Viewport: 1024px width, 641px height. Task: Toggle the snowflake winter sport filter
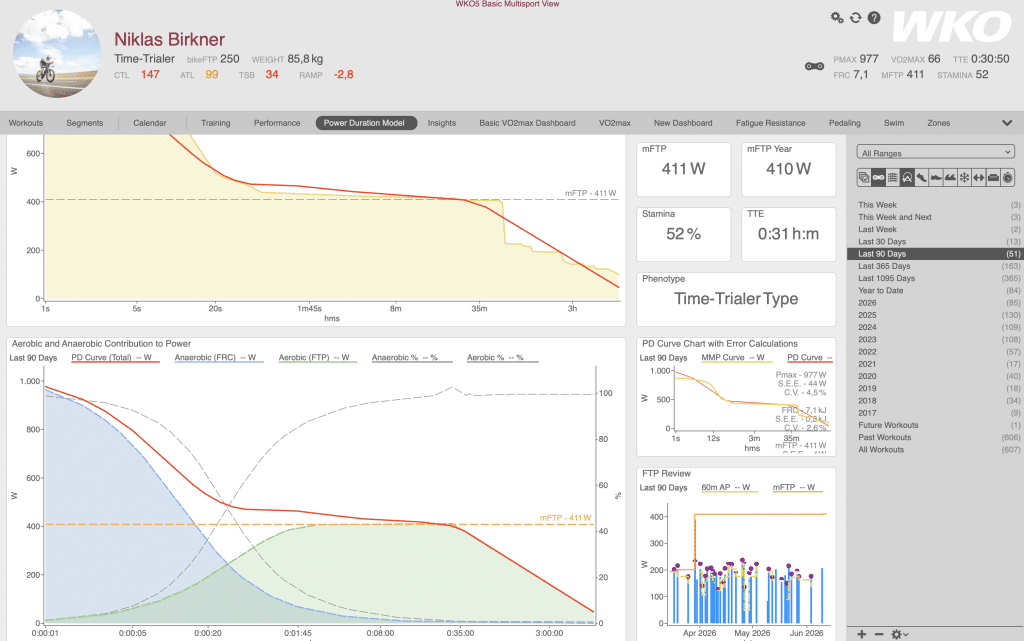pyautogui.click(x=965, y=177)
